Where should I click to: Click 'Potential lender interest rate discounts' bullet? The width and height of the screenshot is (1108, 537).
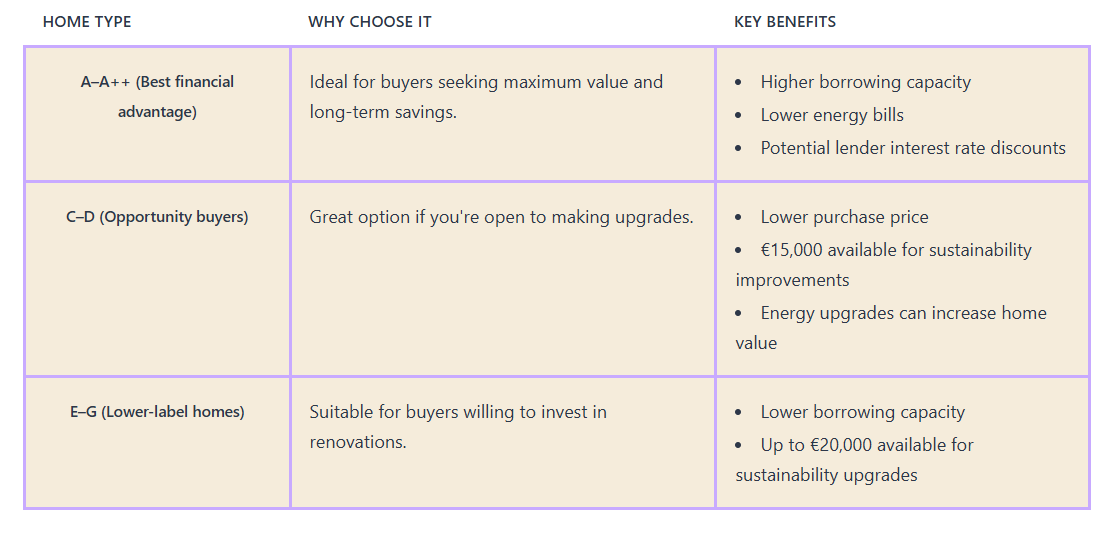pyautogui.click(x=913, y=148)
